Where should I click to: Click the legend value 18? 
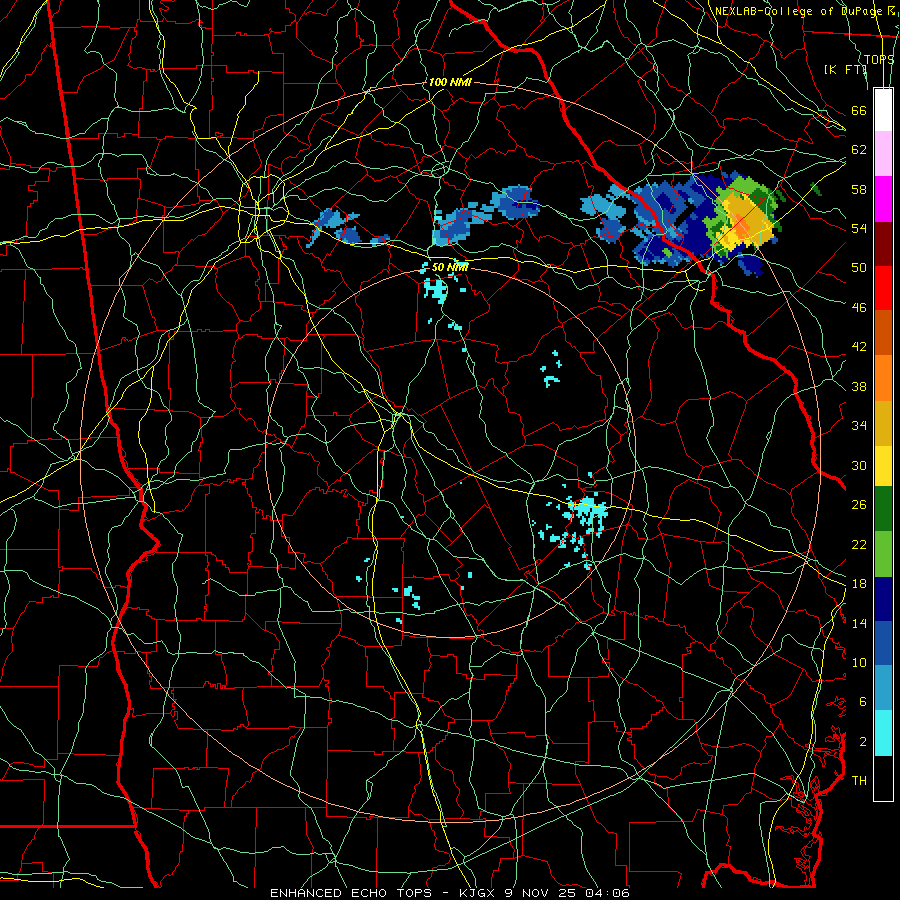click(859, 584)
